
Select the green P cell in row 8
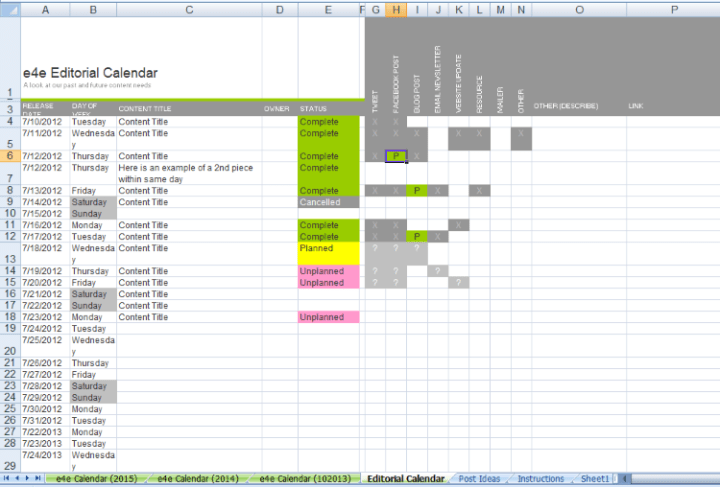[417, 190]
